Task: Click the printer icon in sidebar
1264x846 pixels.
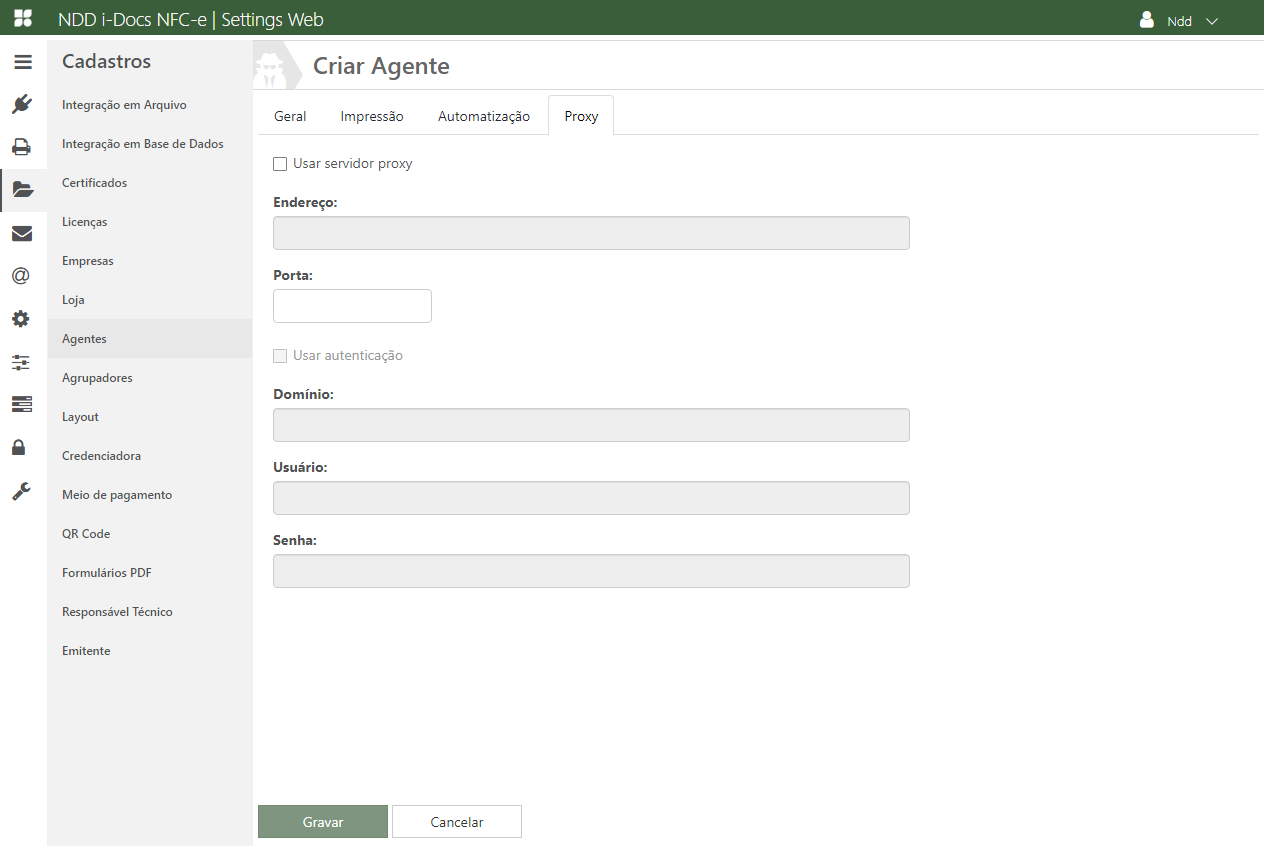Action: [22, 147]
